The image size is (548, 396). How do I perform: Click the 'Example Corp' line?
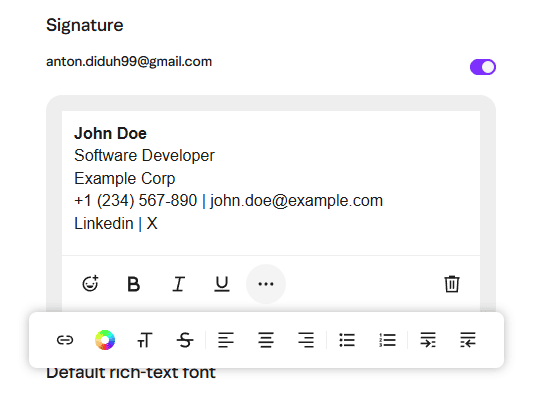click(x=124, y=179)
